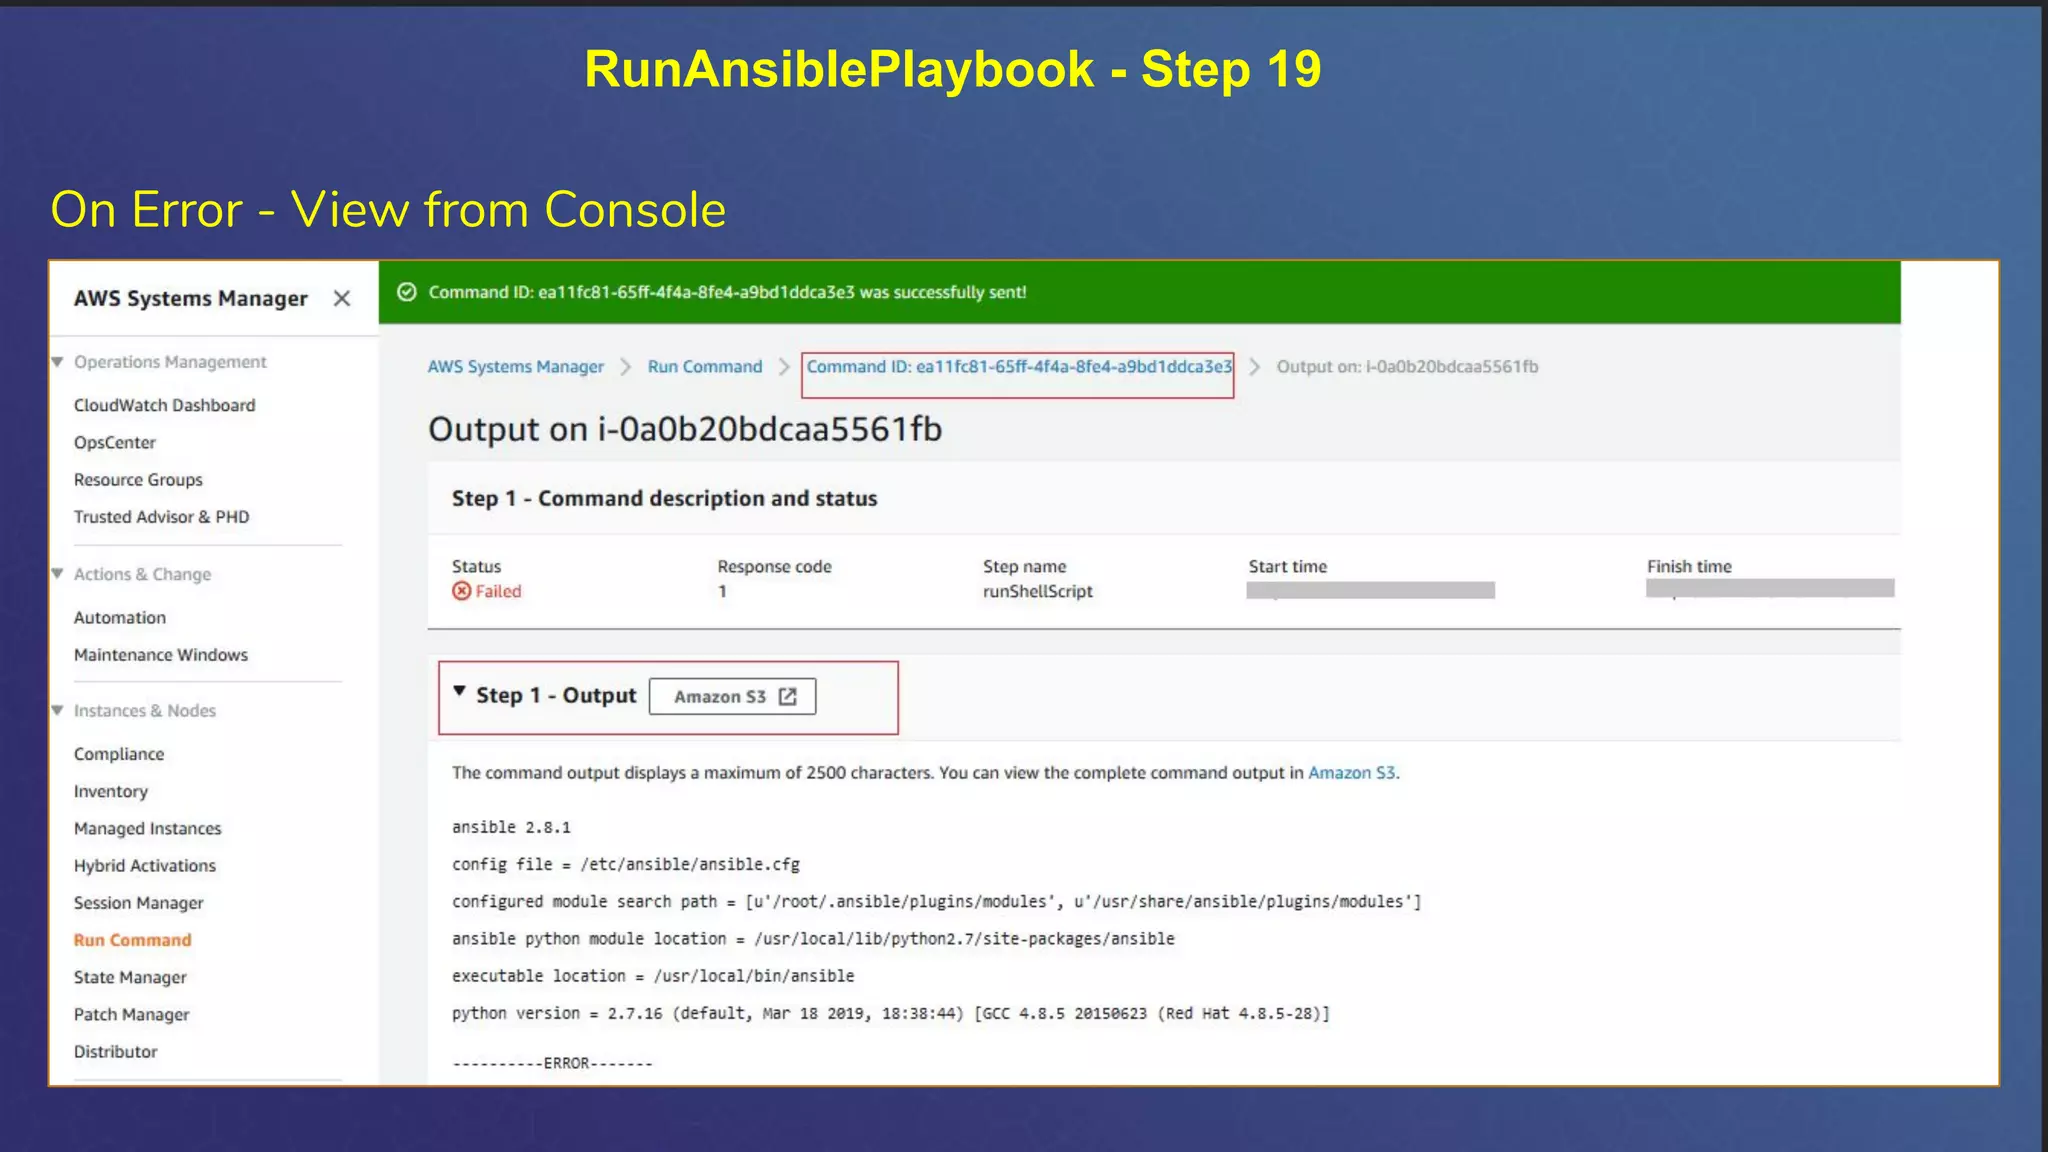Open Maintenance Windows
The image size is (2048, 1152).
[x=161, y=655]
